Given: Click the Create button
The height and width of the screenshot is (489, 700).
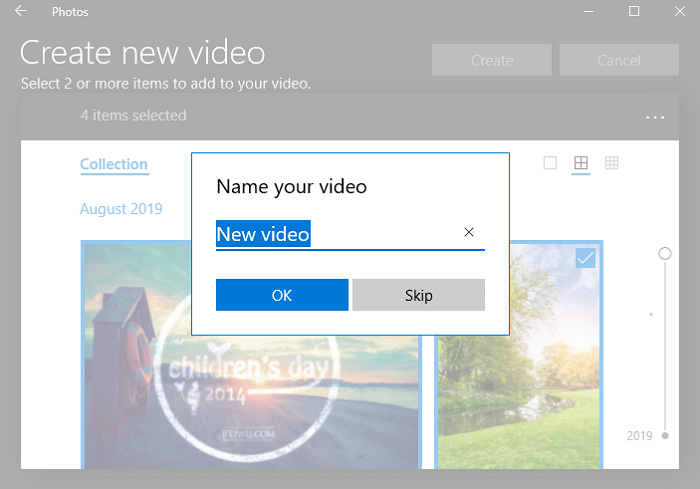Looking at the screenshot, I should click(x=492, y=60).
